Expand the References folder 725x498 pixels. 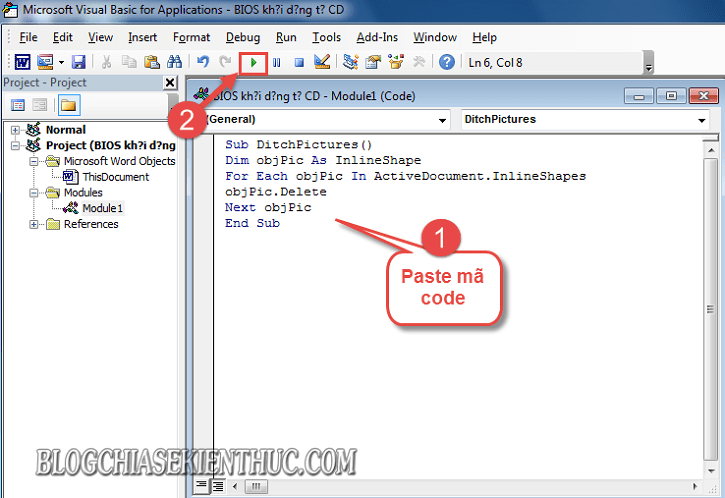pos(34,224)
